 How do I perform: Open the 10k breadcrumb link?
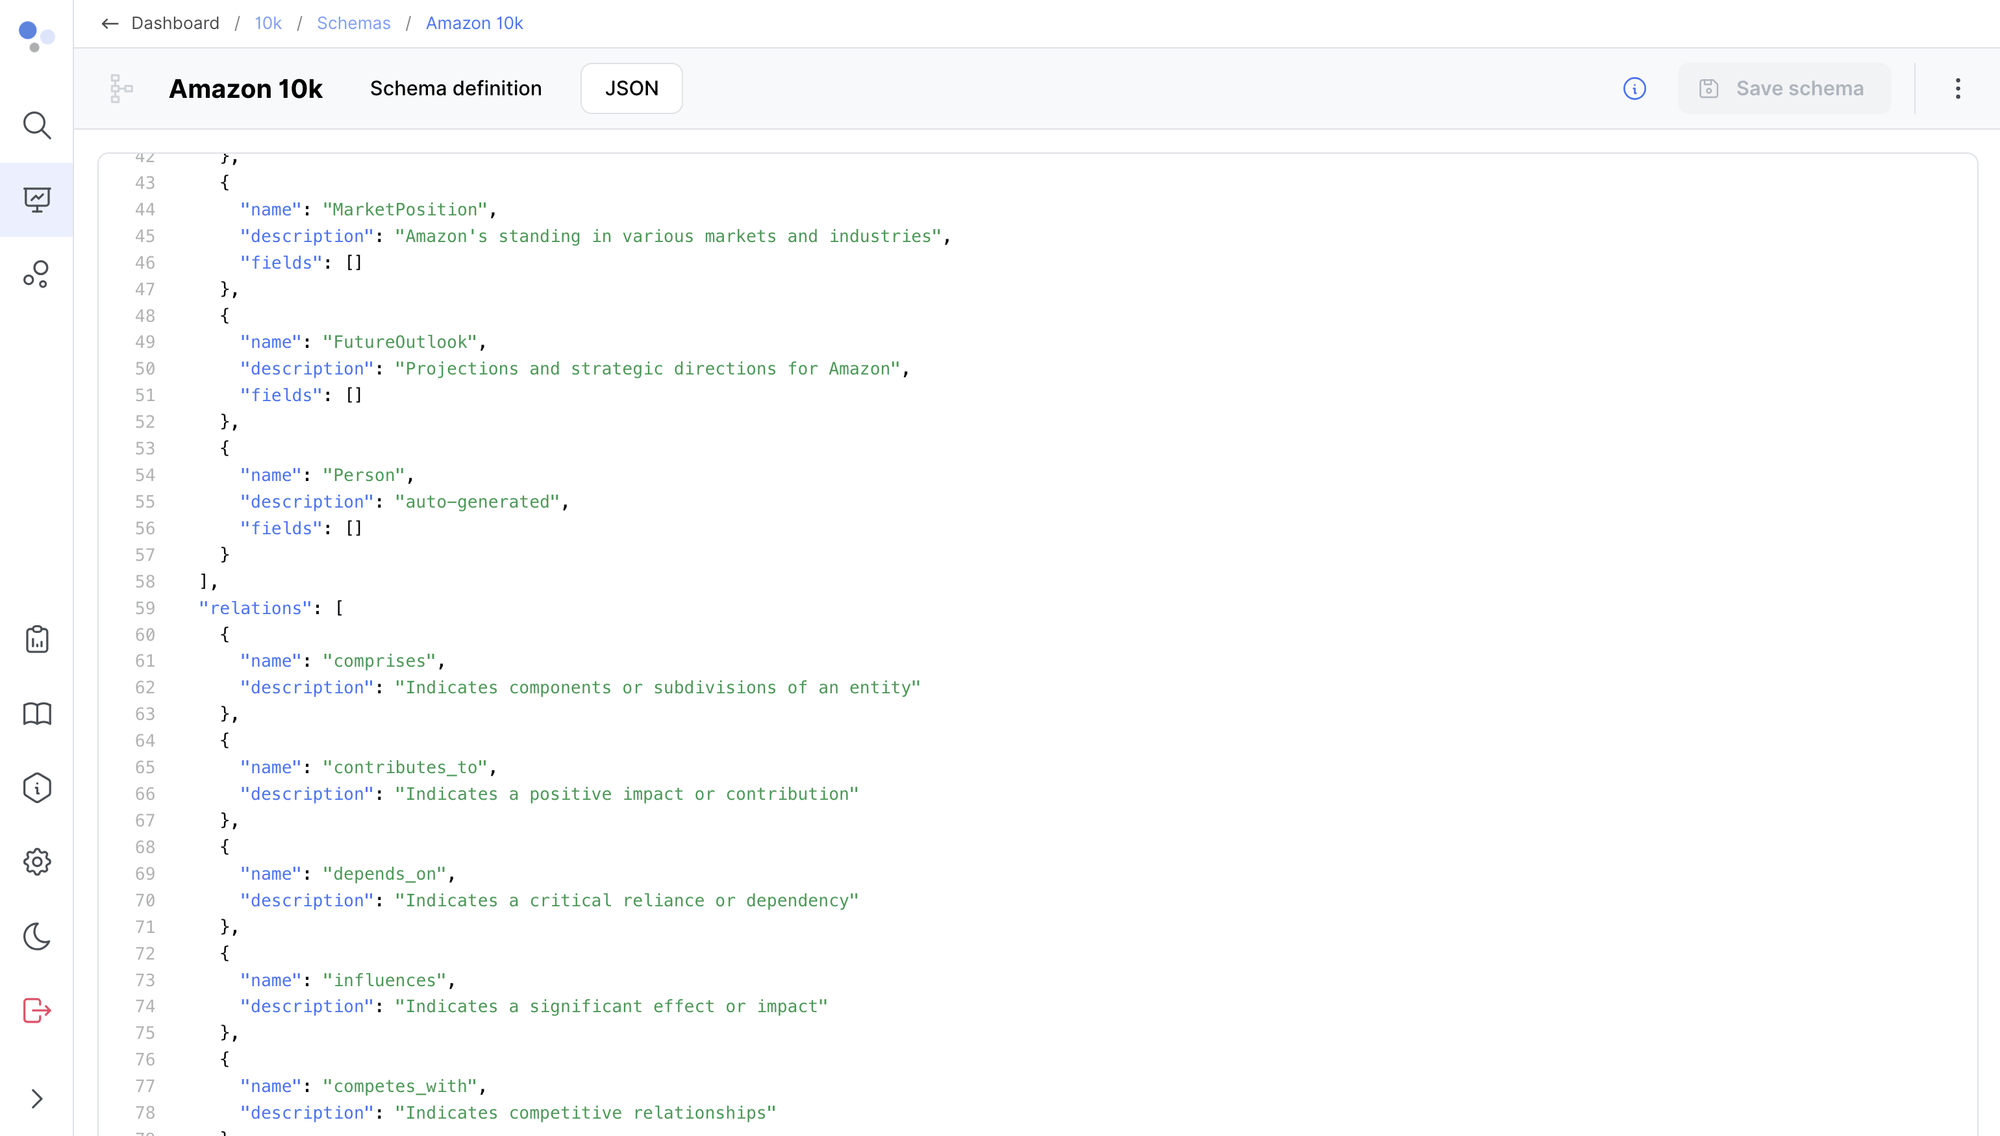pyautogui.click(x=268, y=23)
